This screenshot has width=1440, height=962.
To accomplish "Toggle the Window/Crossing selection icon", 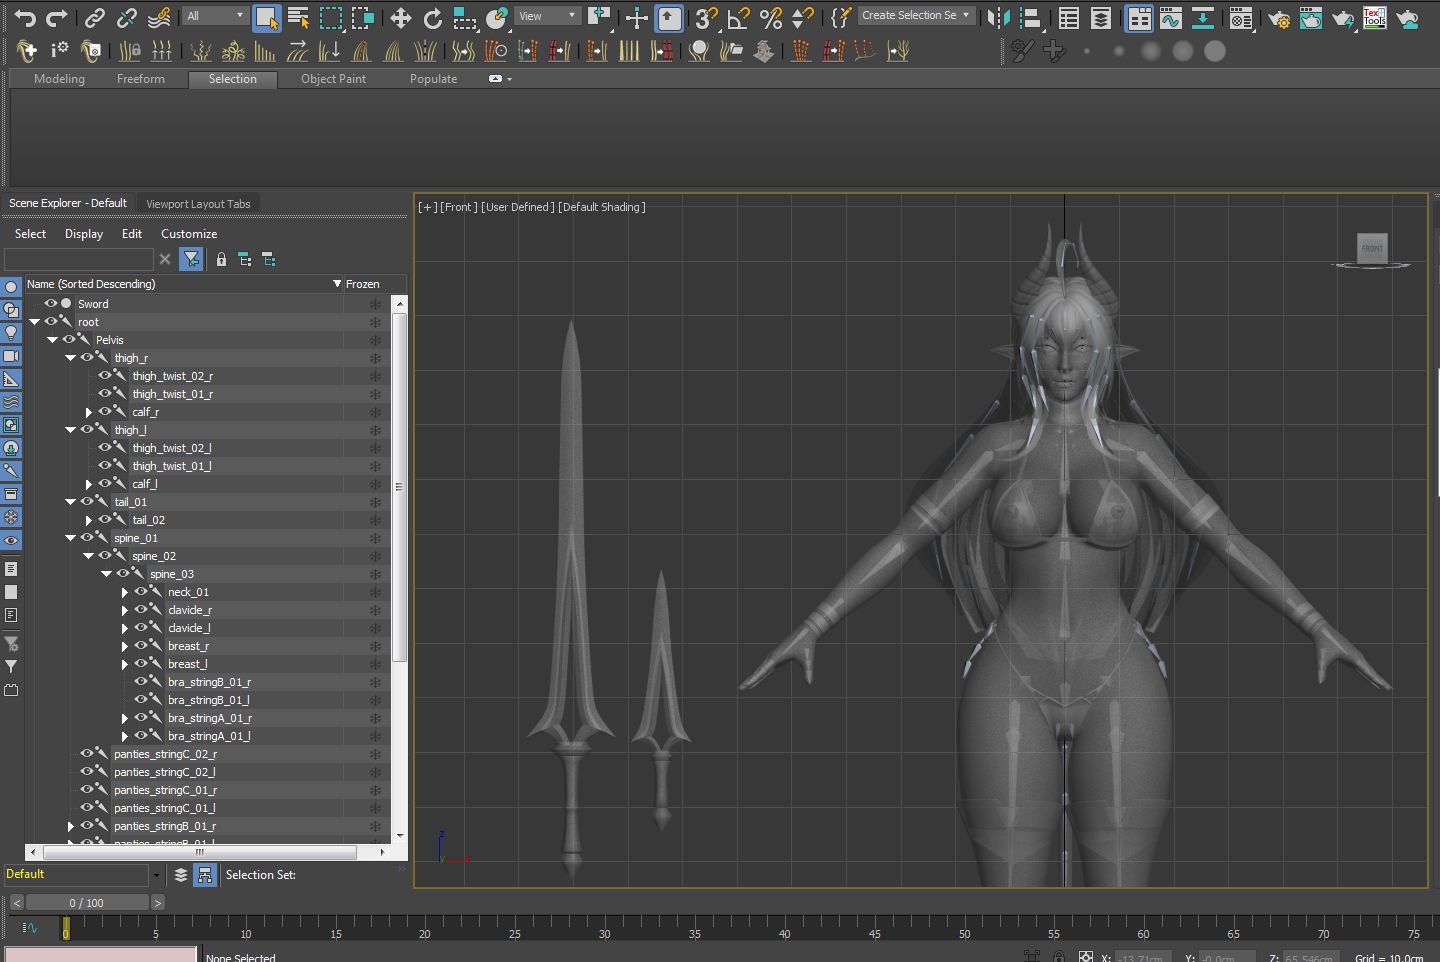I will 363,17.
